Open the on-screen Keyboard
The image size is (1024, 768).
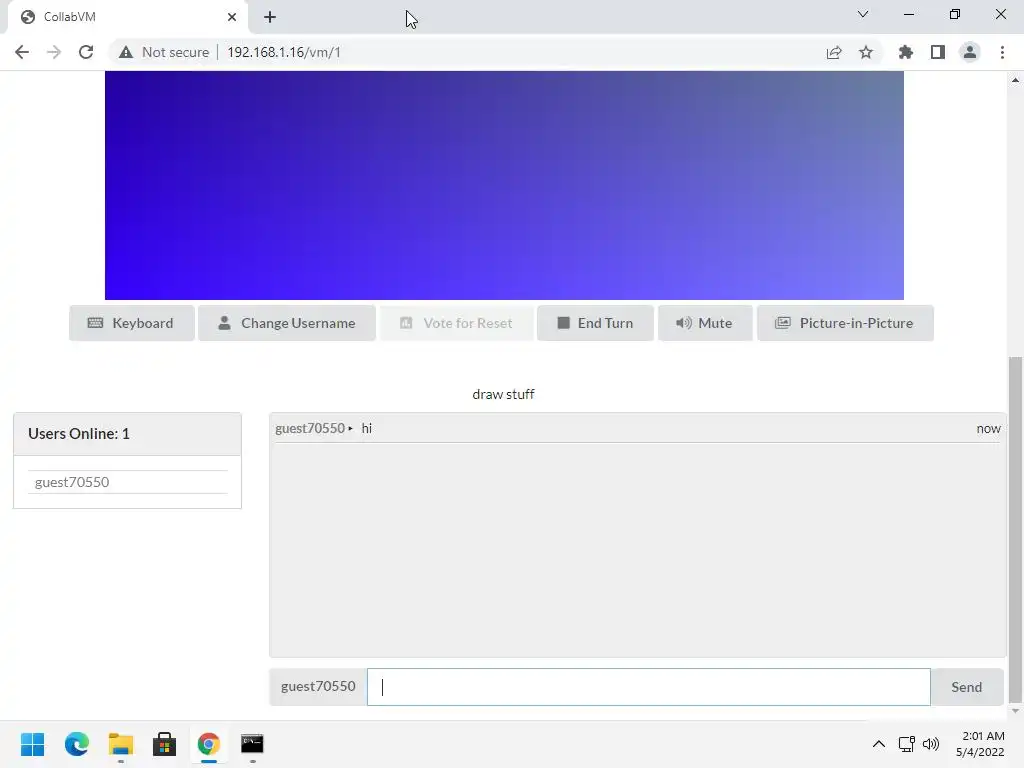coord(131,323)
